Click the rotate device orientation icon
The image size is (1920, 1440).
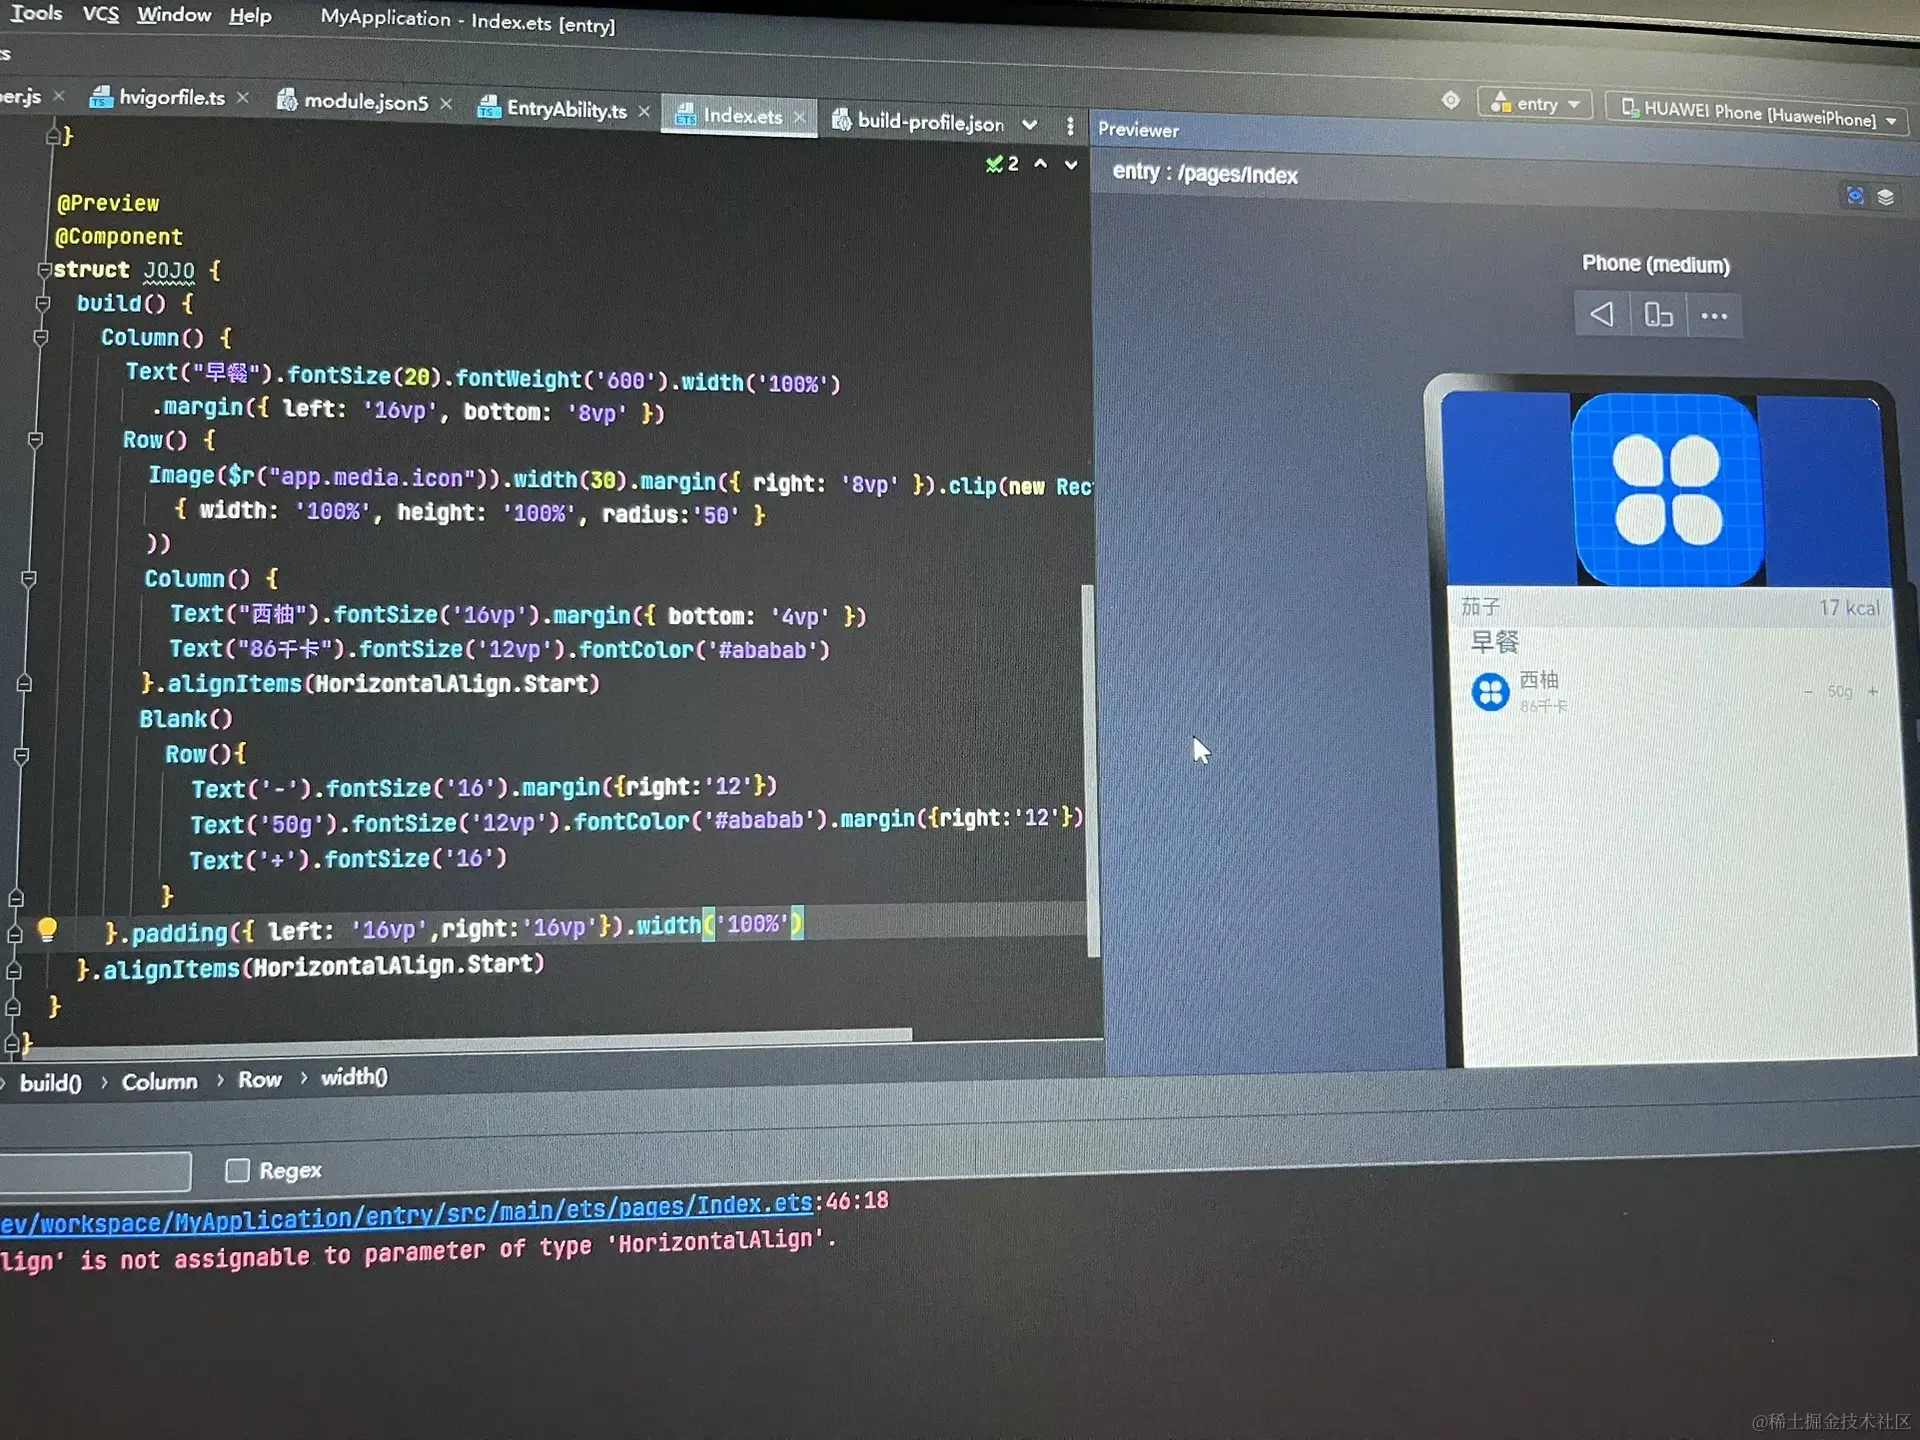coord(1657,316)
